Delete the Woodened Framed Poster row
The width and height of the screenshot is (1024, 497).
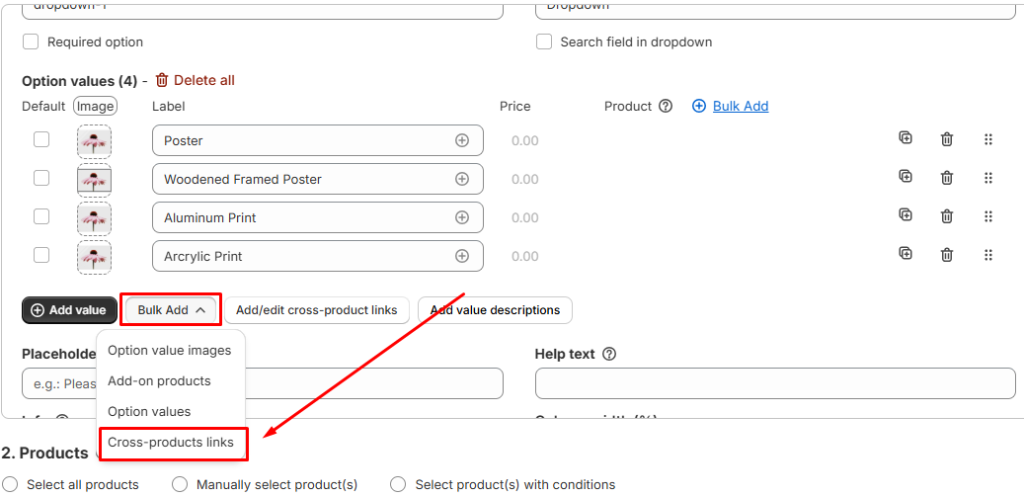coord(946,178)
